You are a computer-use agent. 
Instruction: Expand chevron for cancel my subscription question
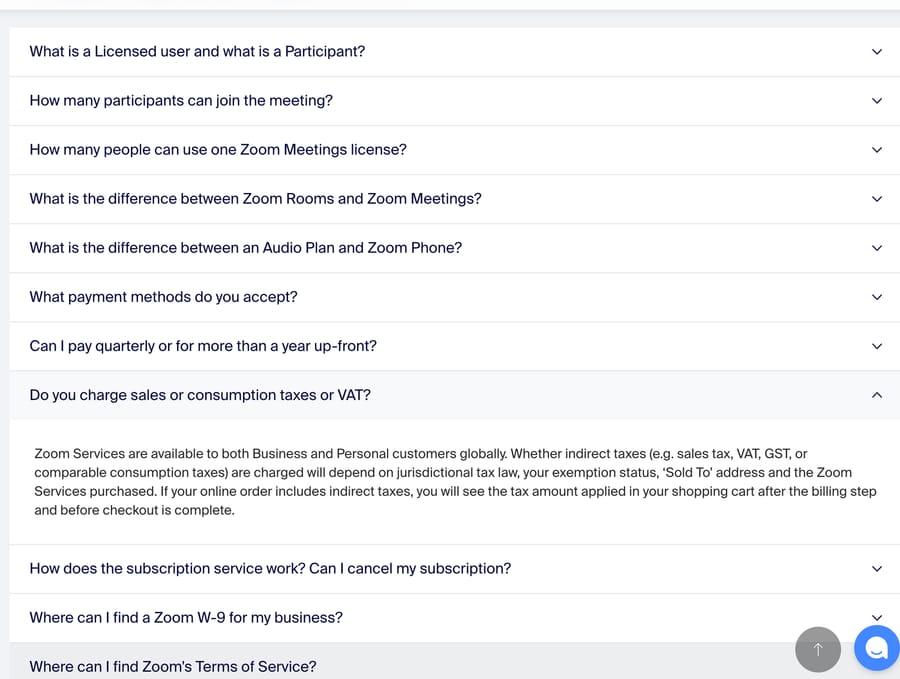pos(876,569)
